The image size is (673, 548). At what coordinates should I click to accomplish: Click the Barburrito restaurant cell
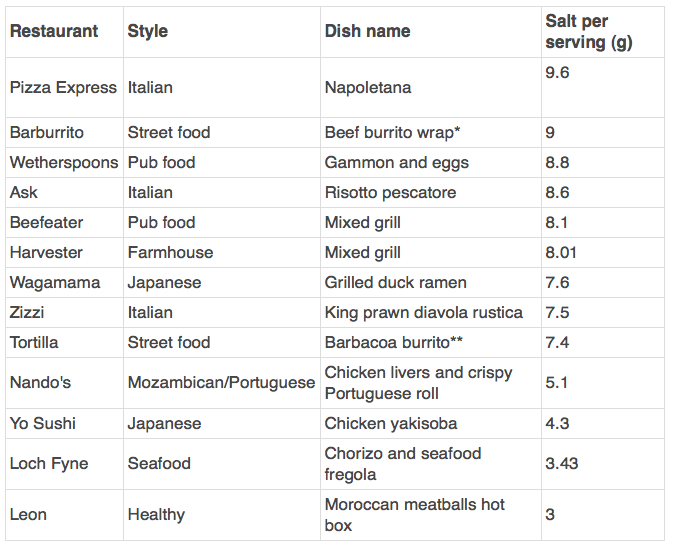point(64,133)
